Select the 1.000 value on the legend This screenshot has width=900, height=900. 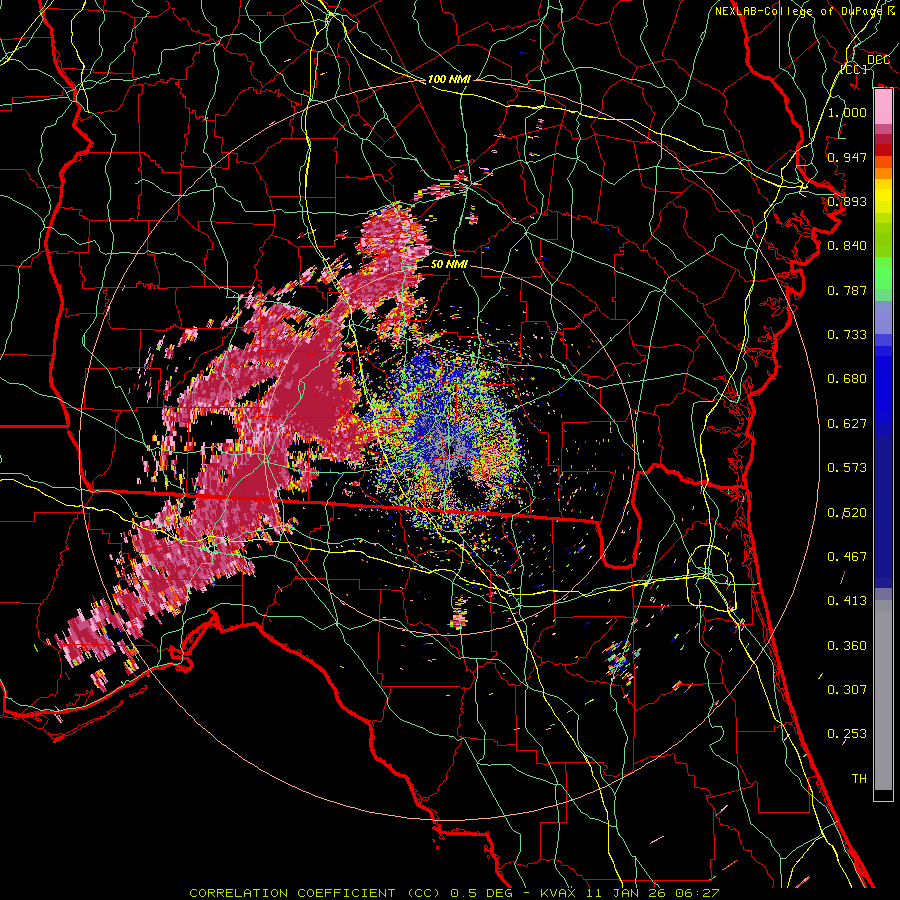click(847, 113)
